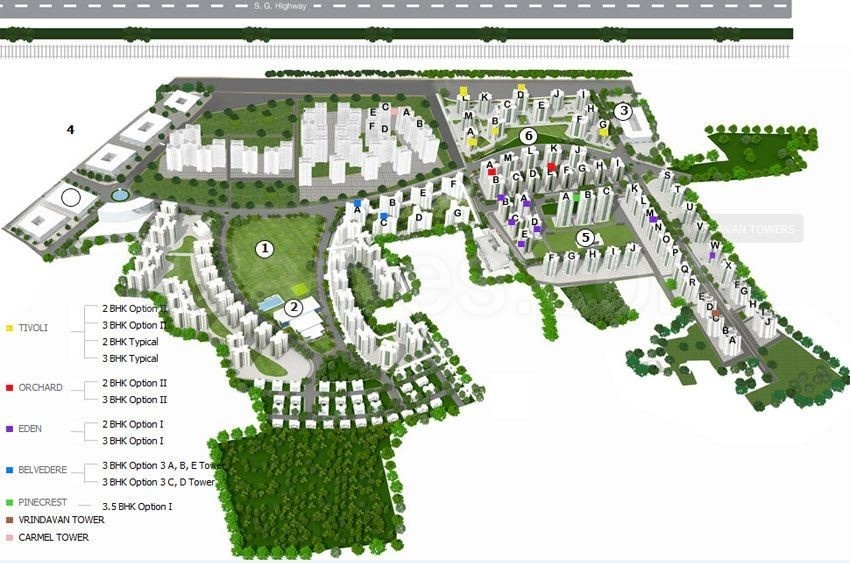Select the purple Eden legend swatch

point(9,429)
